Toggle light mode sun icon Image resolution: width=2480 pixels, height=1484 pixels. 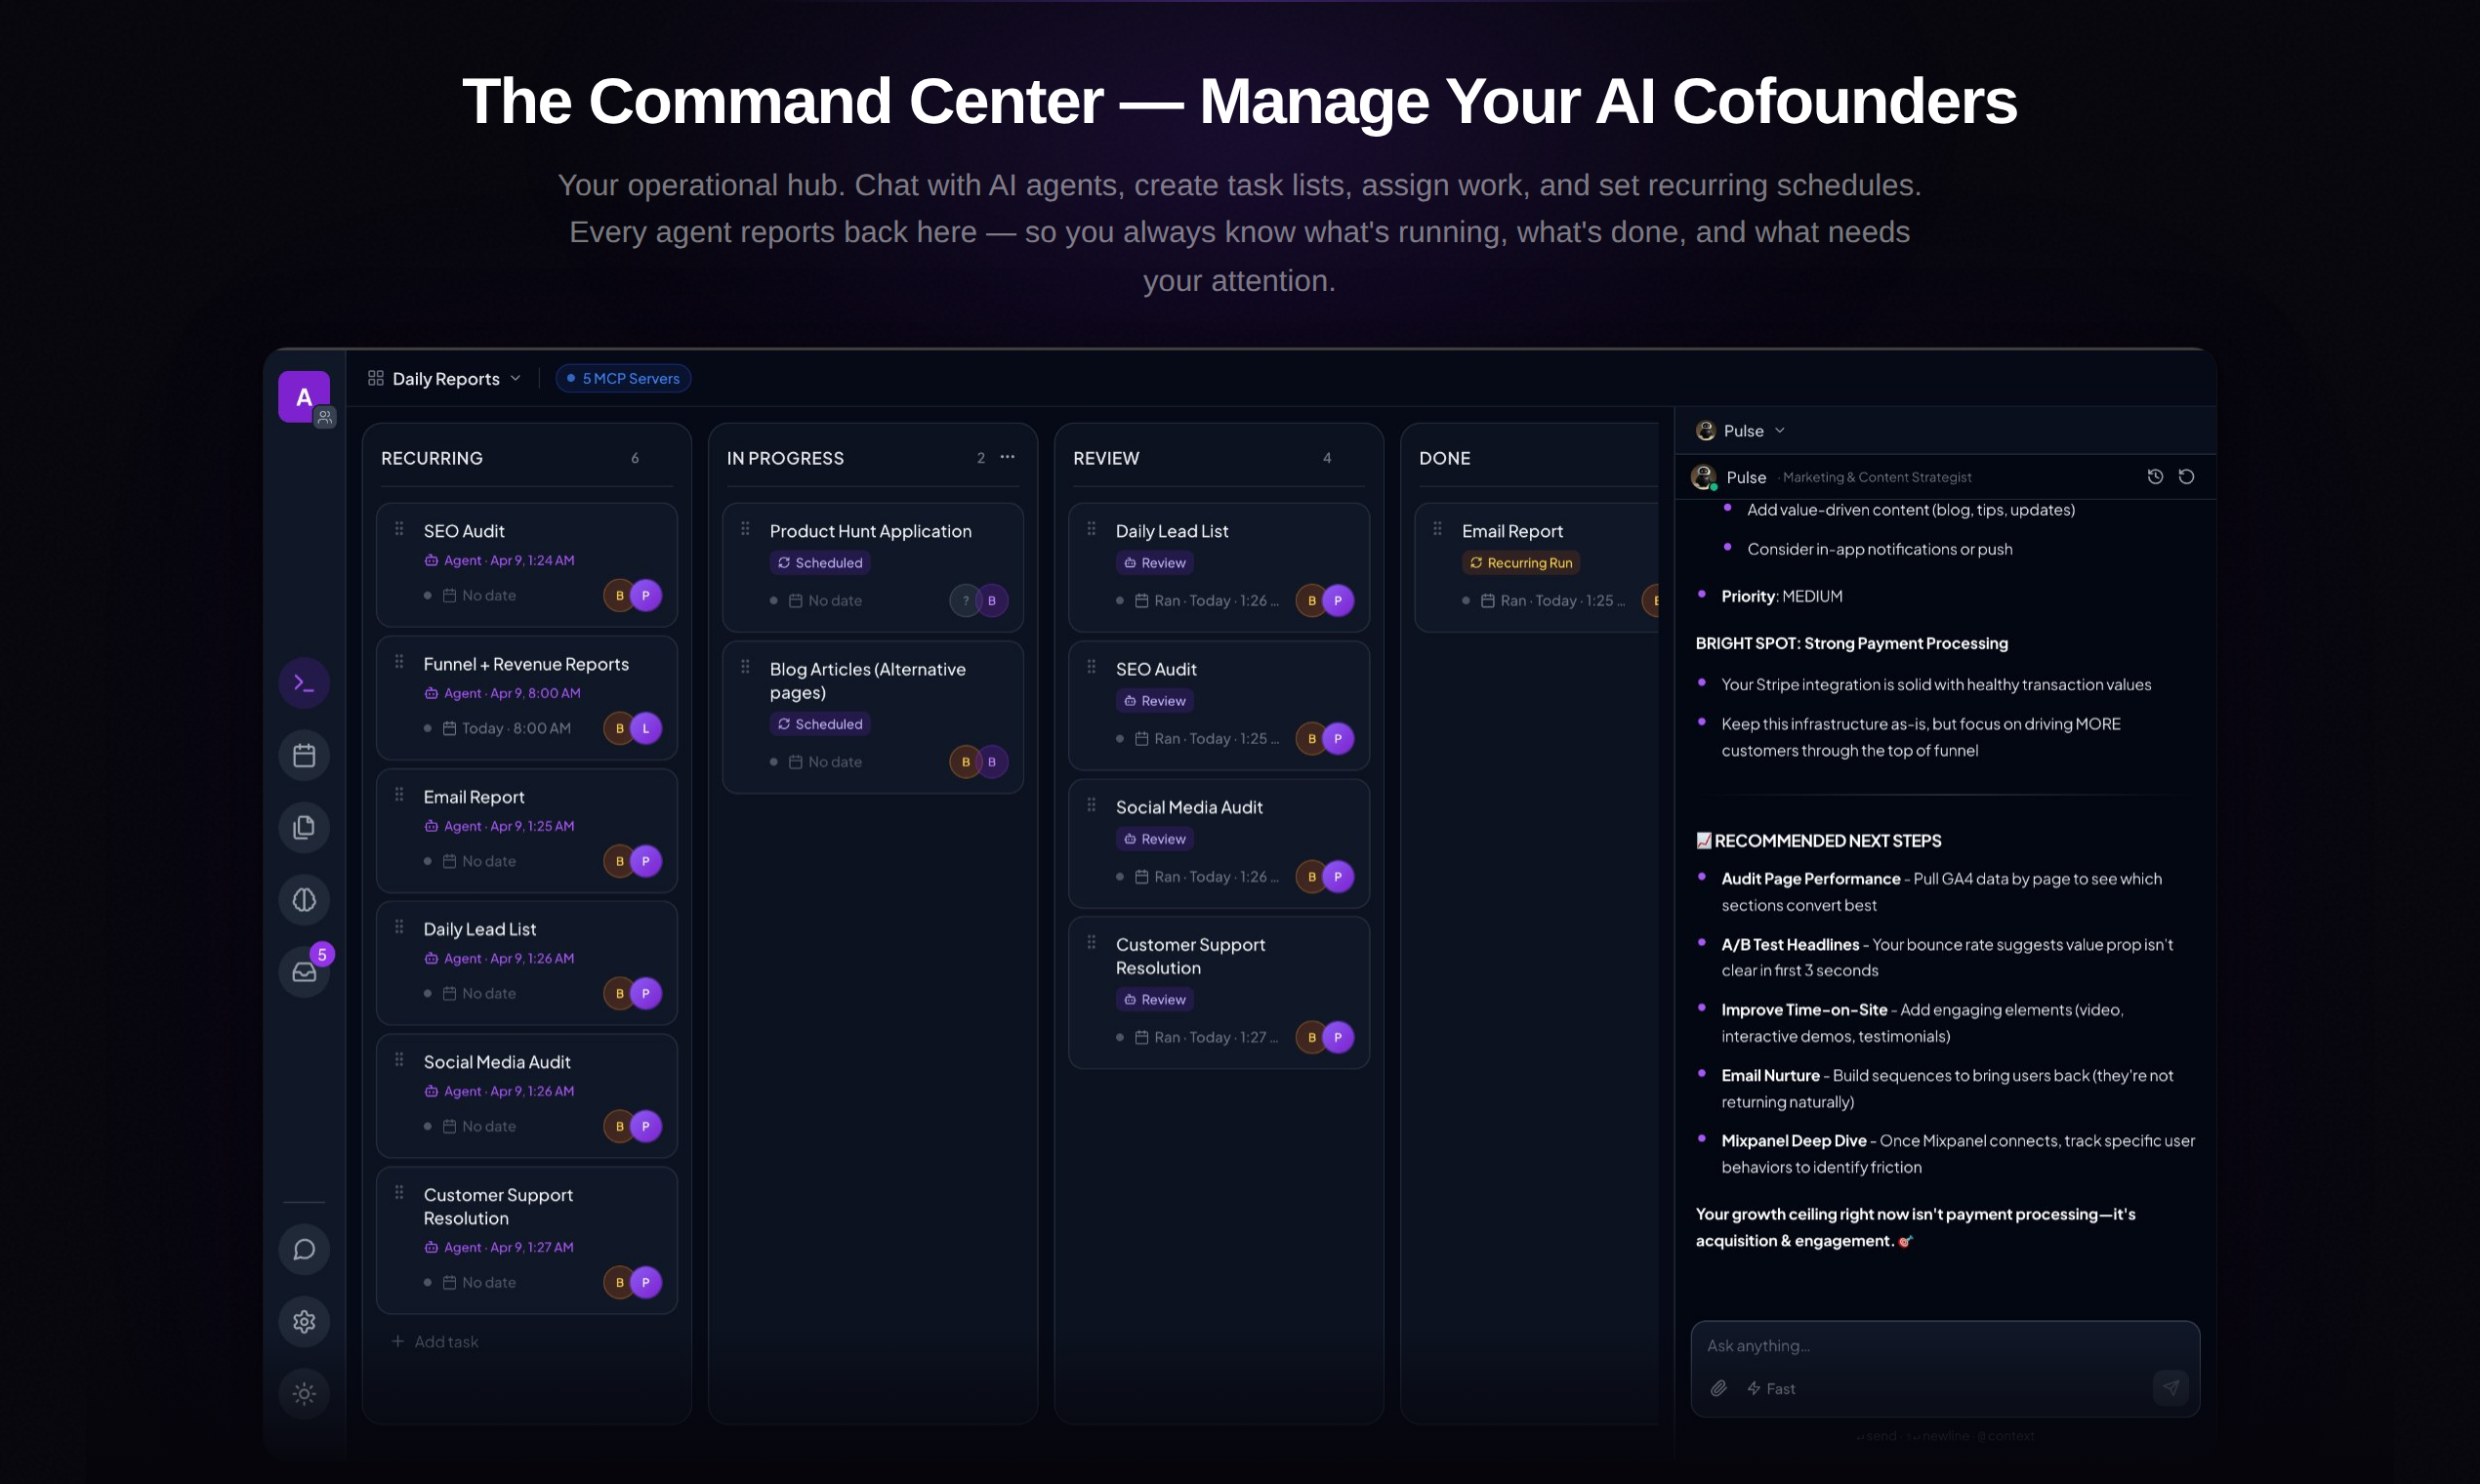(304, 1394)
